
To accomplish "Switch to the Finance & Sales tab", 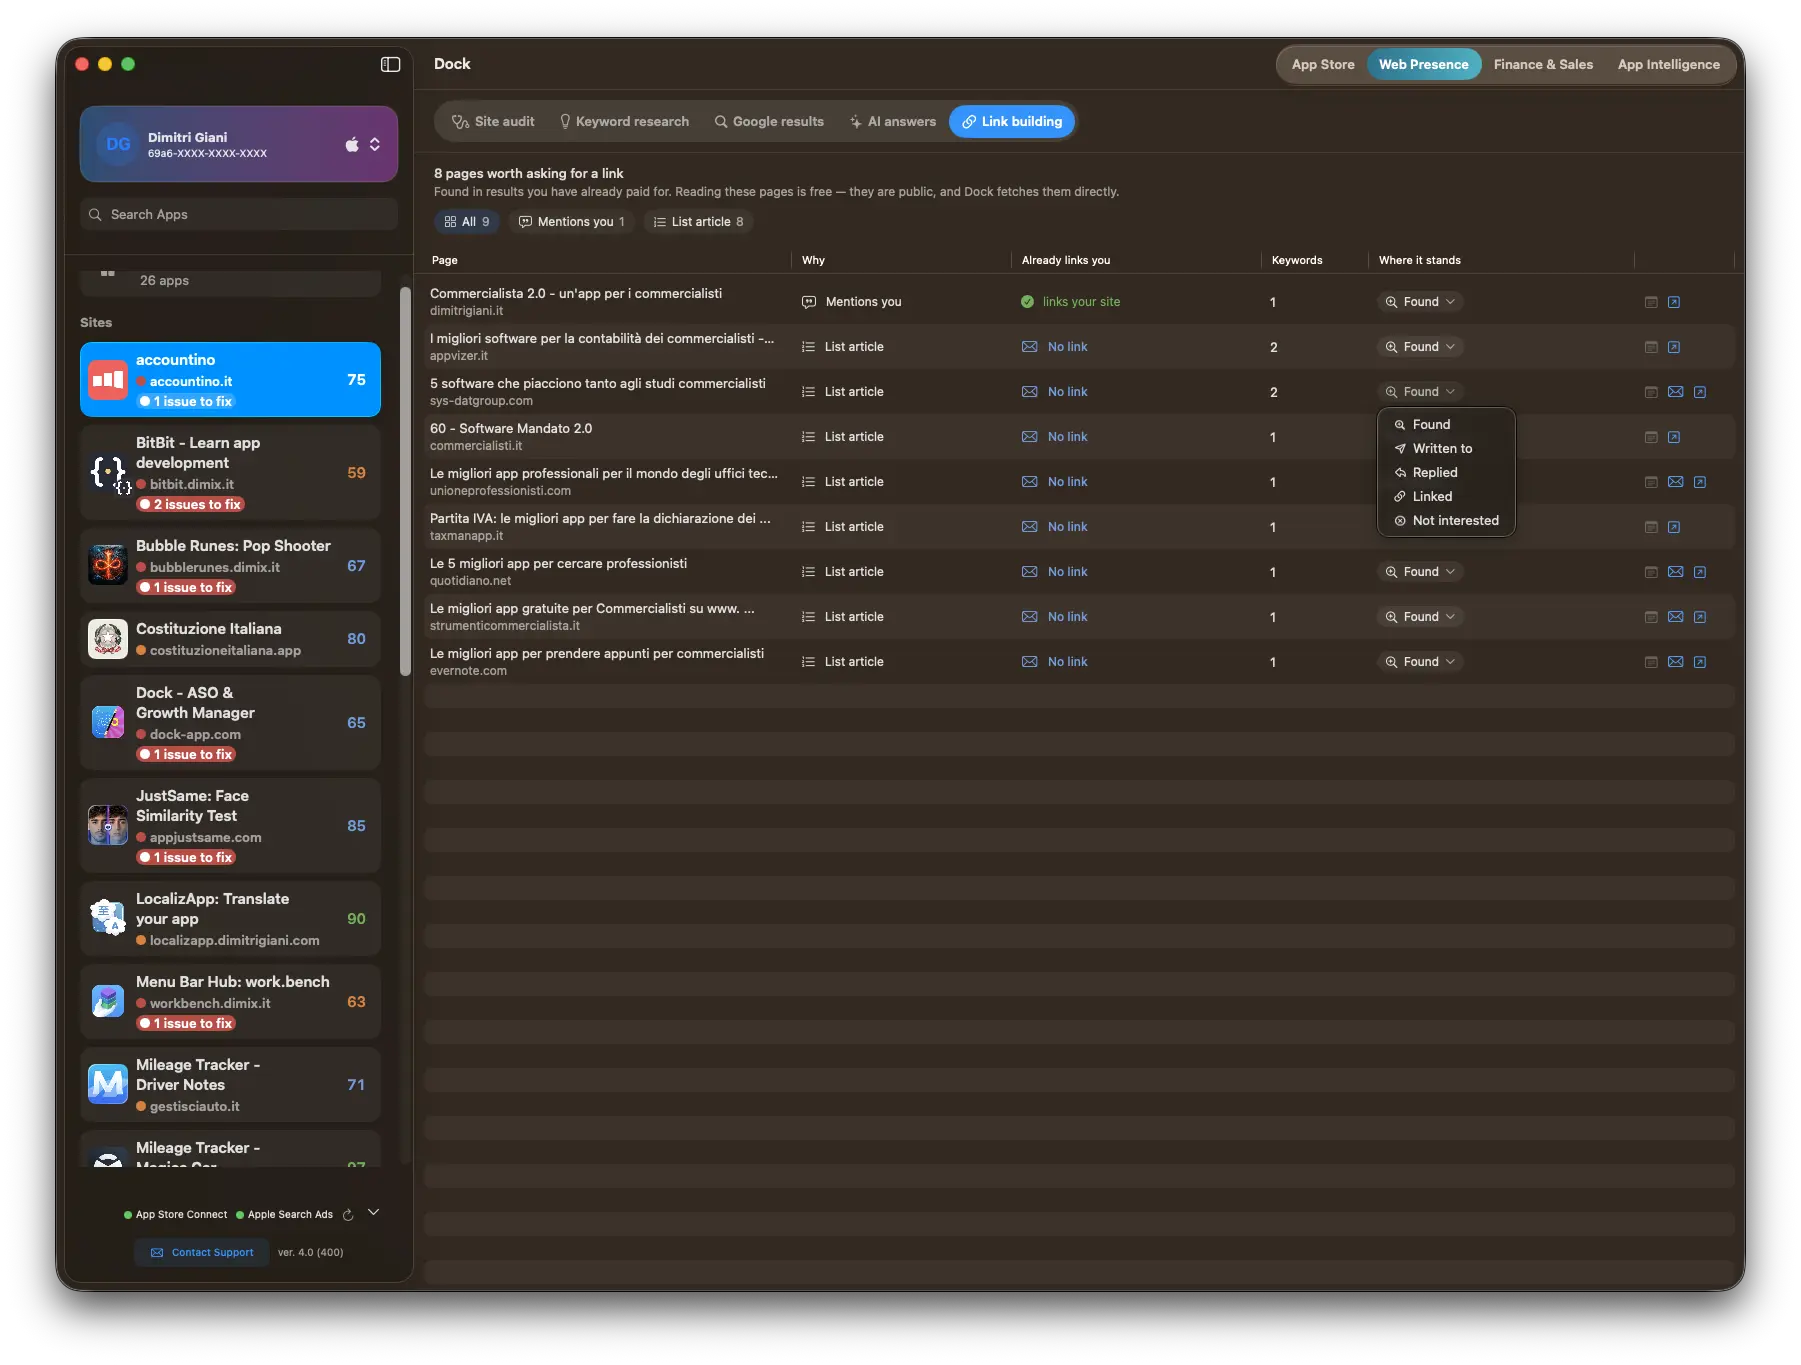I will pyautogui.click(x=1543, y=65).
